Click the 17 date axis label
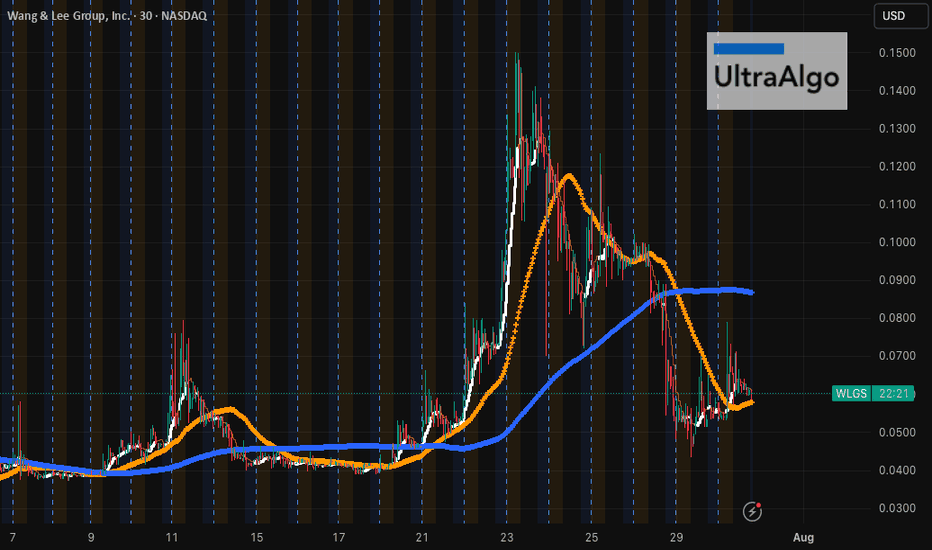The image size is (932, 550). 338,538
